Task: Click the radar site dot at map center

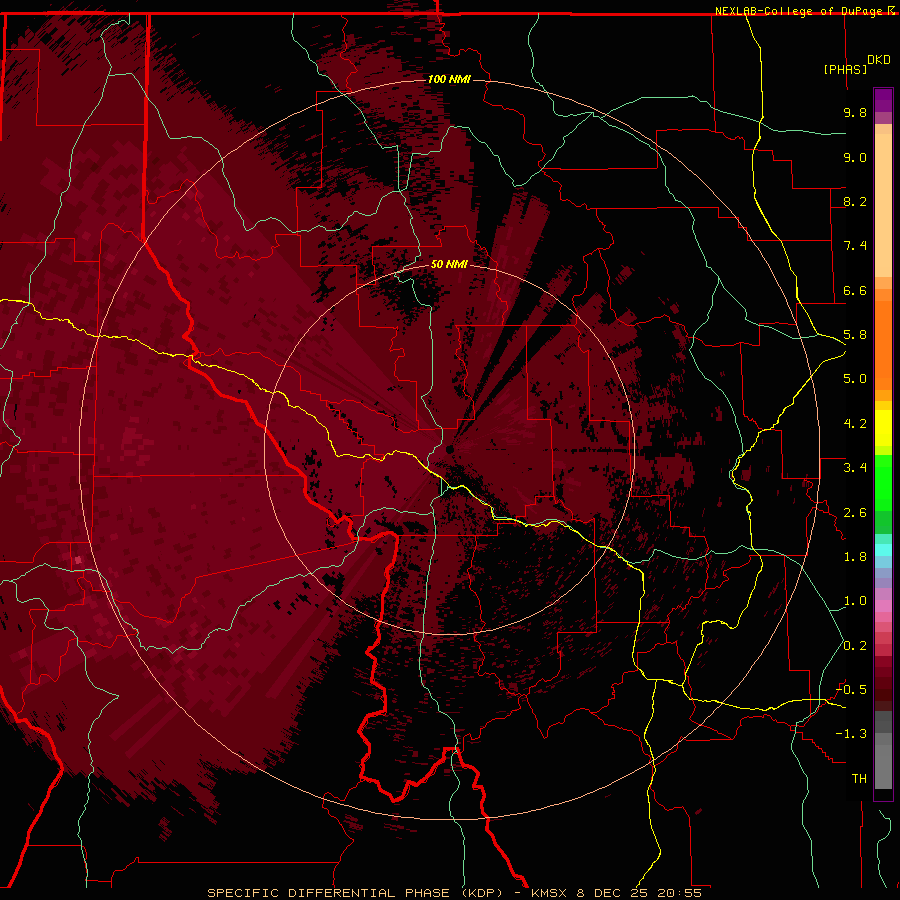Action: tap(449, 449)
